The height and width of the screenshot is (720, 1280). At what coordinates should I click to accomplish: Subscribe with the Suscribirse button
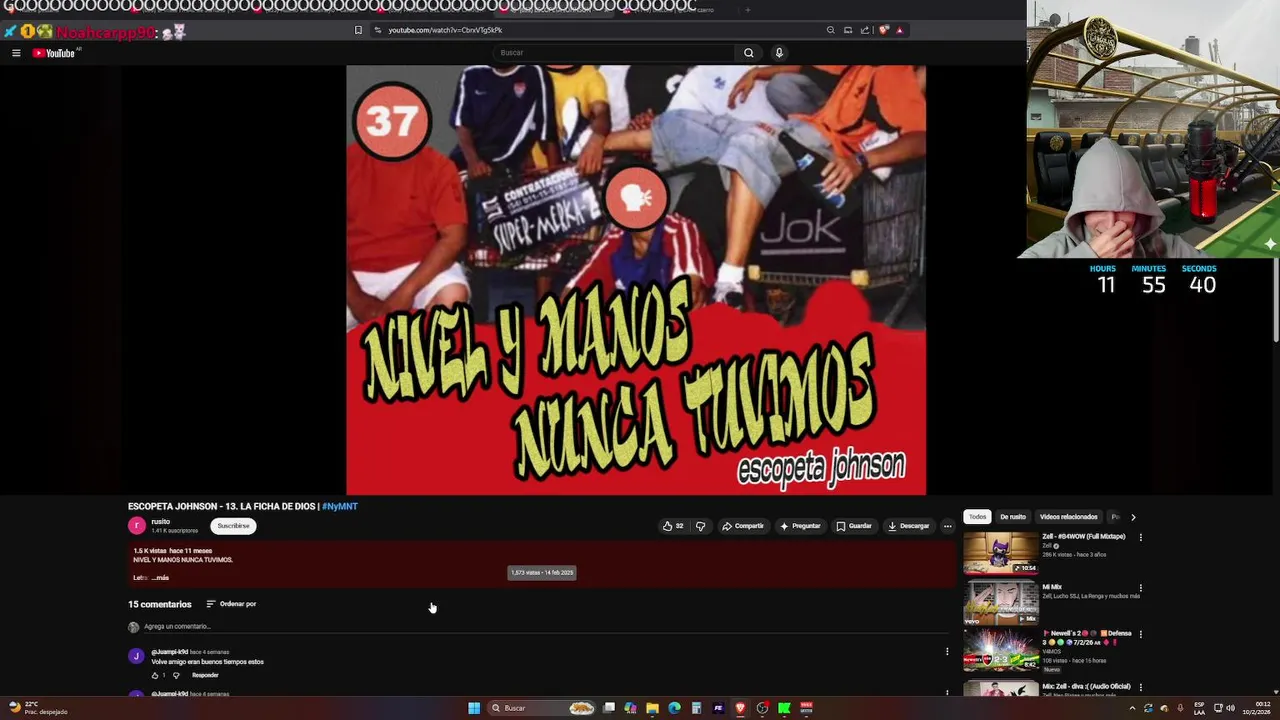pos(233,526)
